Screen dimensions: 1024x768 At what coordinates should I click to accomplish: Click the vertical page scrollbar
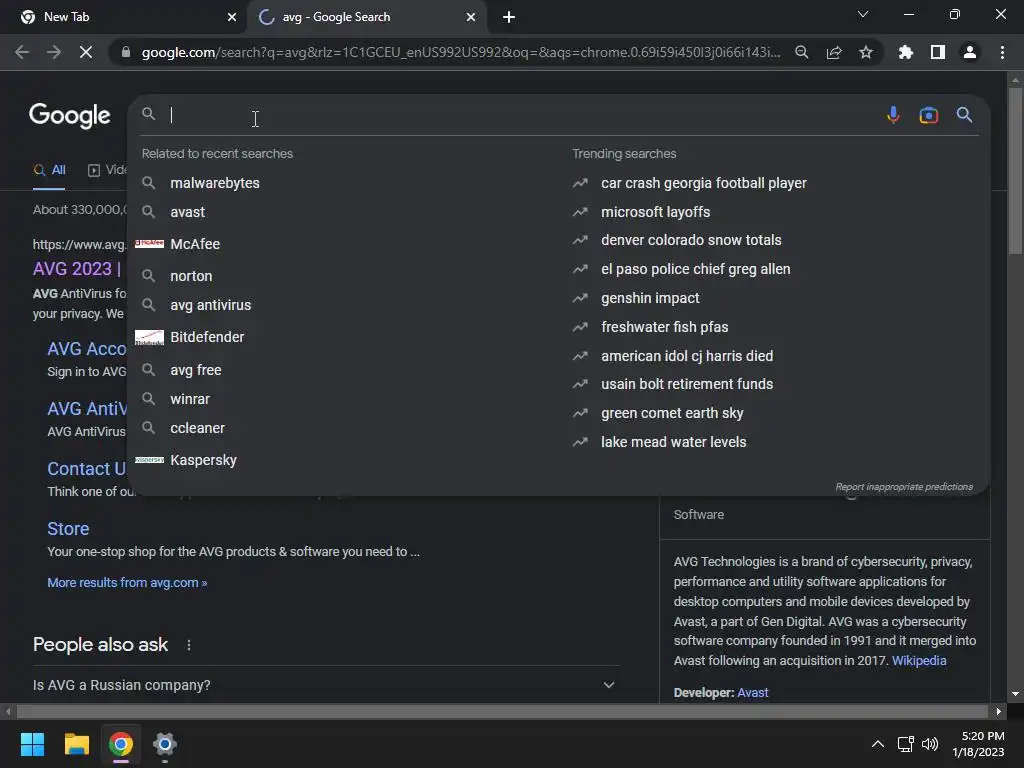1014,171
